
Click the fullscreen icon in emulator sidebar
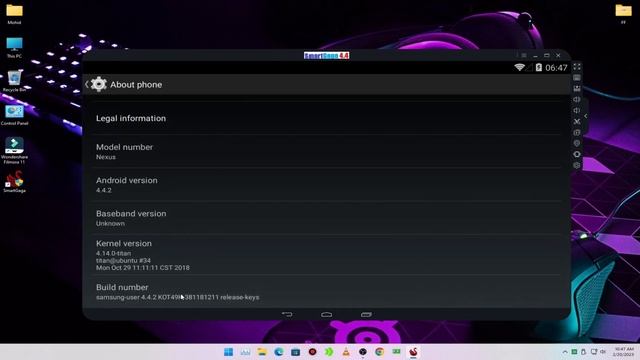tap(577, 67)
